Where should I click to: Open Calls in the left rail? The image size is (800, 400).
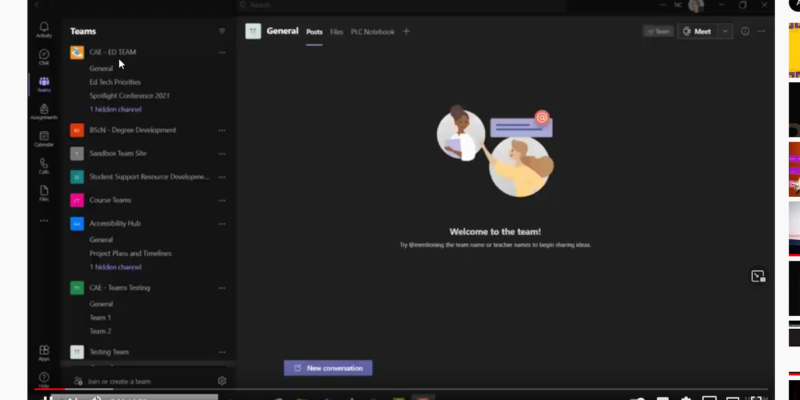coord(44,166)
